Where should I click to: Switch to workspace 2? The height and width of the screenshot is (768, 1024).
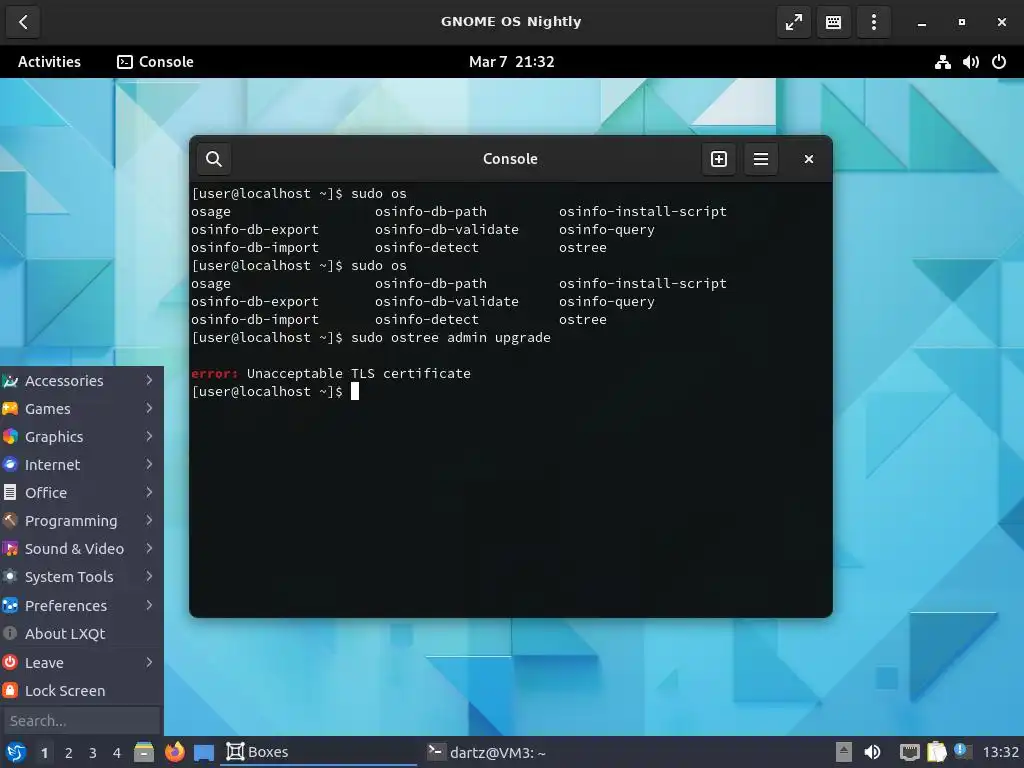(x=69, y=753)
